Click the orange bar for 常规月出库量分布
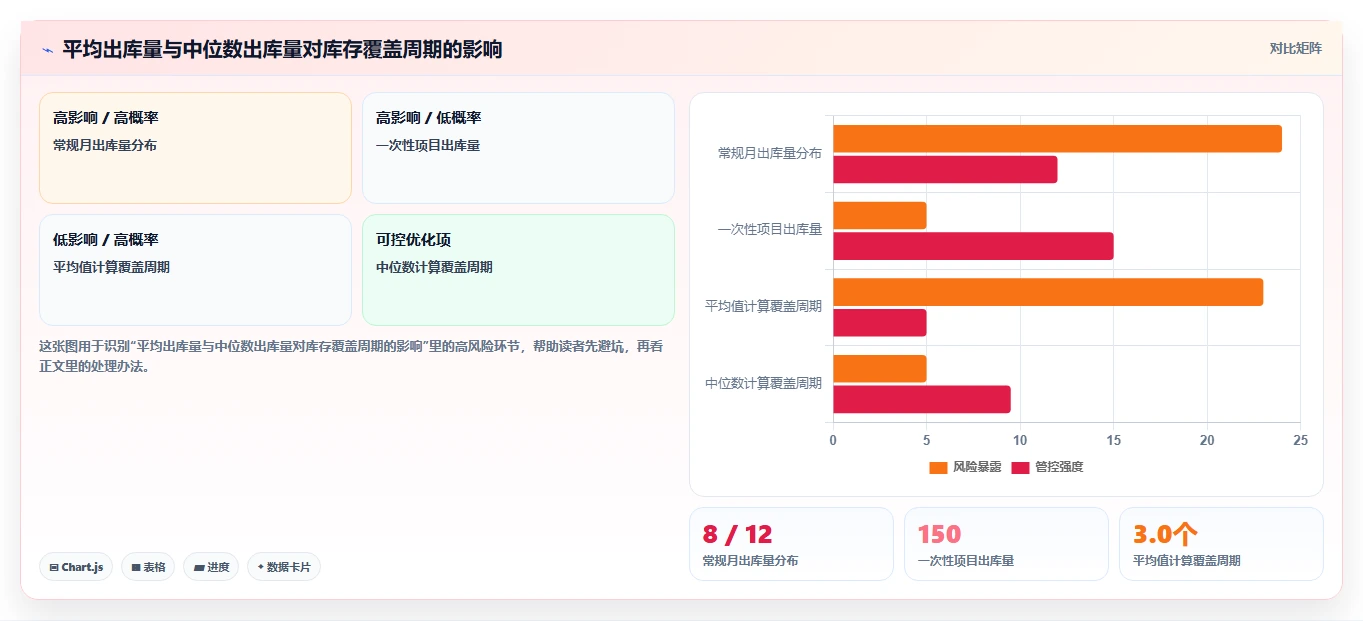1363x621 pixels. point(1057,139)
